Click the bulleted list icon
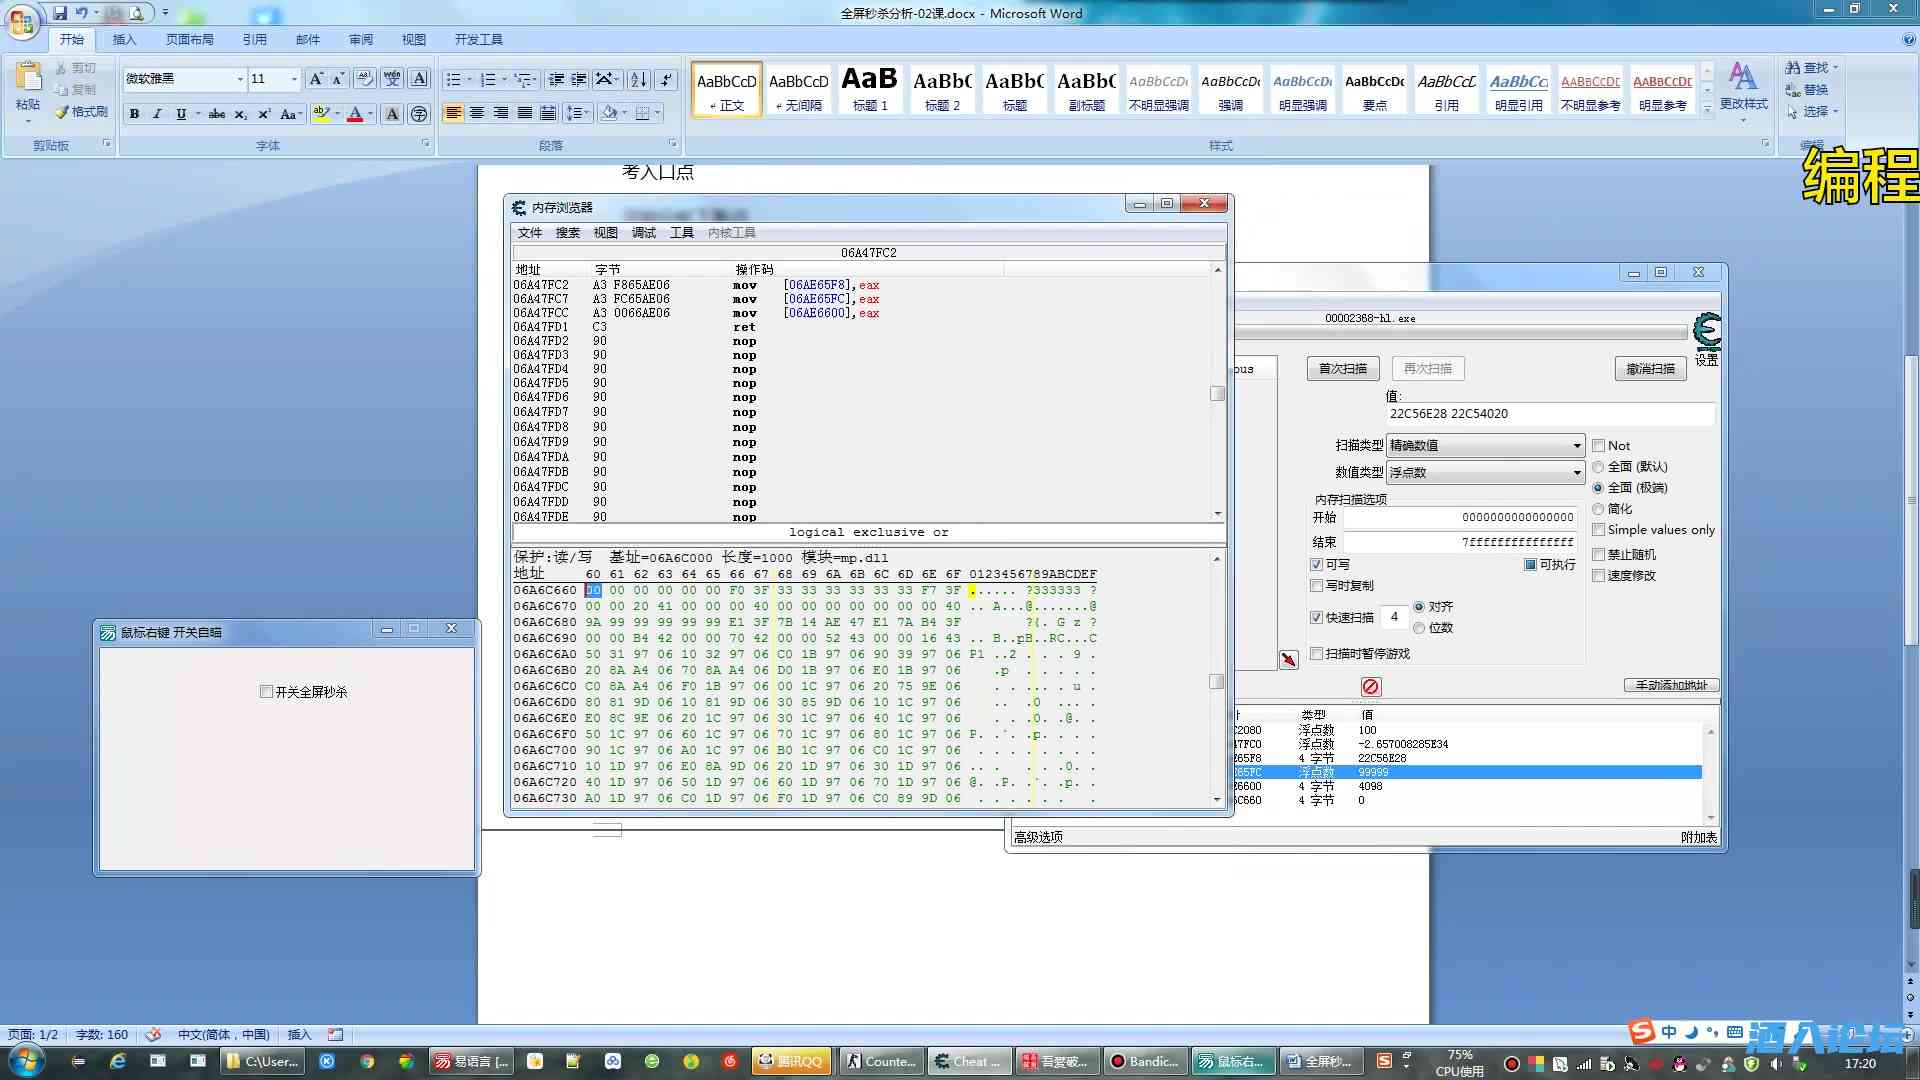Viewport: 1920px width, 1080px height. click(453, 79)
